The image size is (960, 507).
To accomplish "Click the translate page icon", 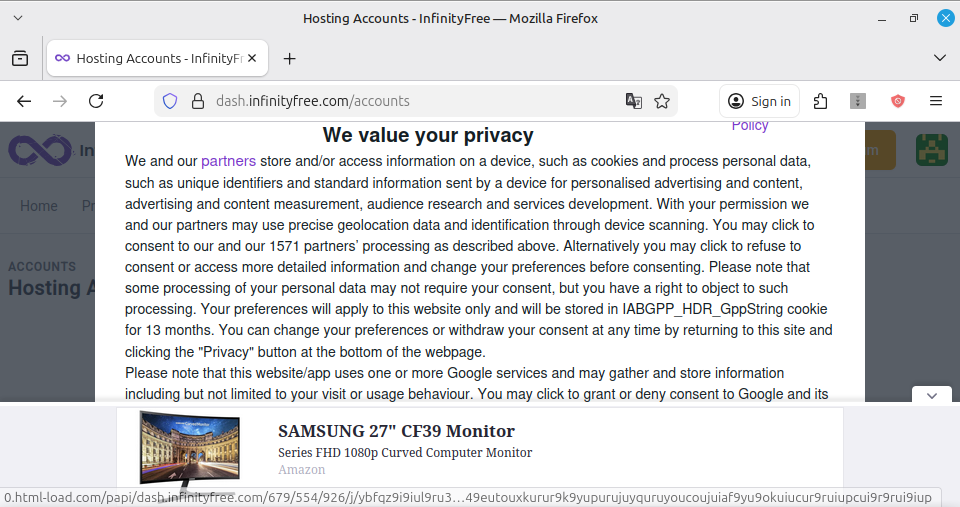I will click(x=633, y=101).
